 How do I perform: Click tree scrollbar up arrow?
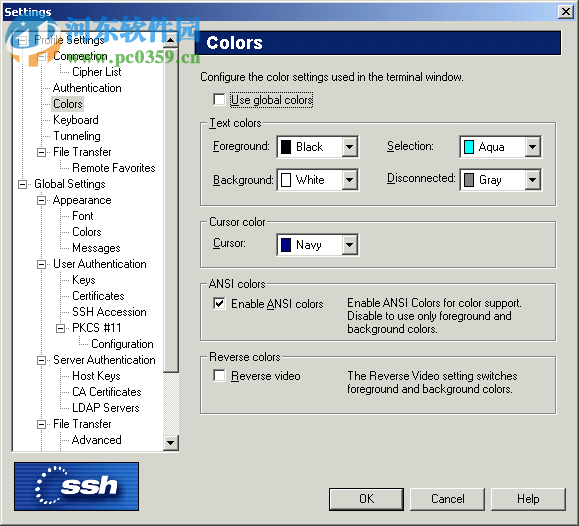click(x=171, y=40)
